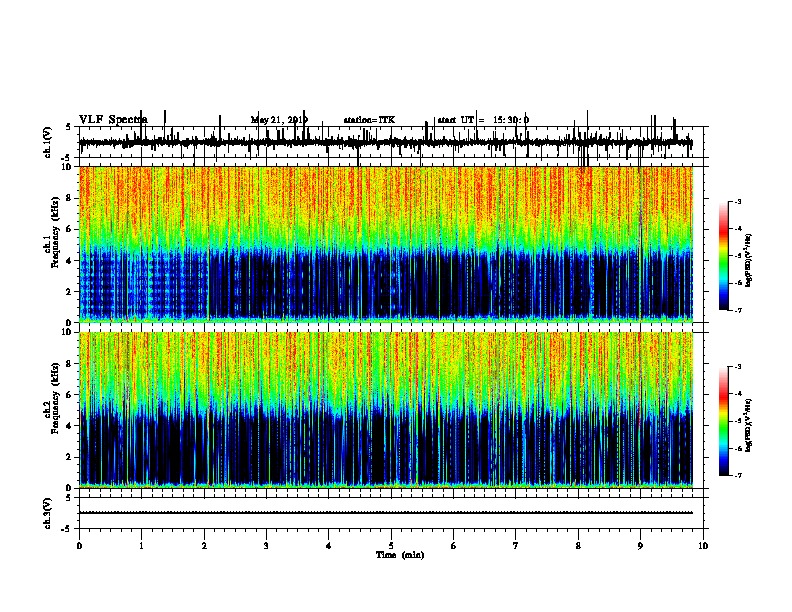792x612 pixels.
Task: Click the "-7" value on ch.2 color bar
Action: (738, 475)
